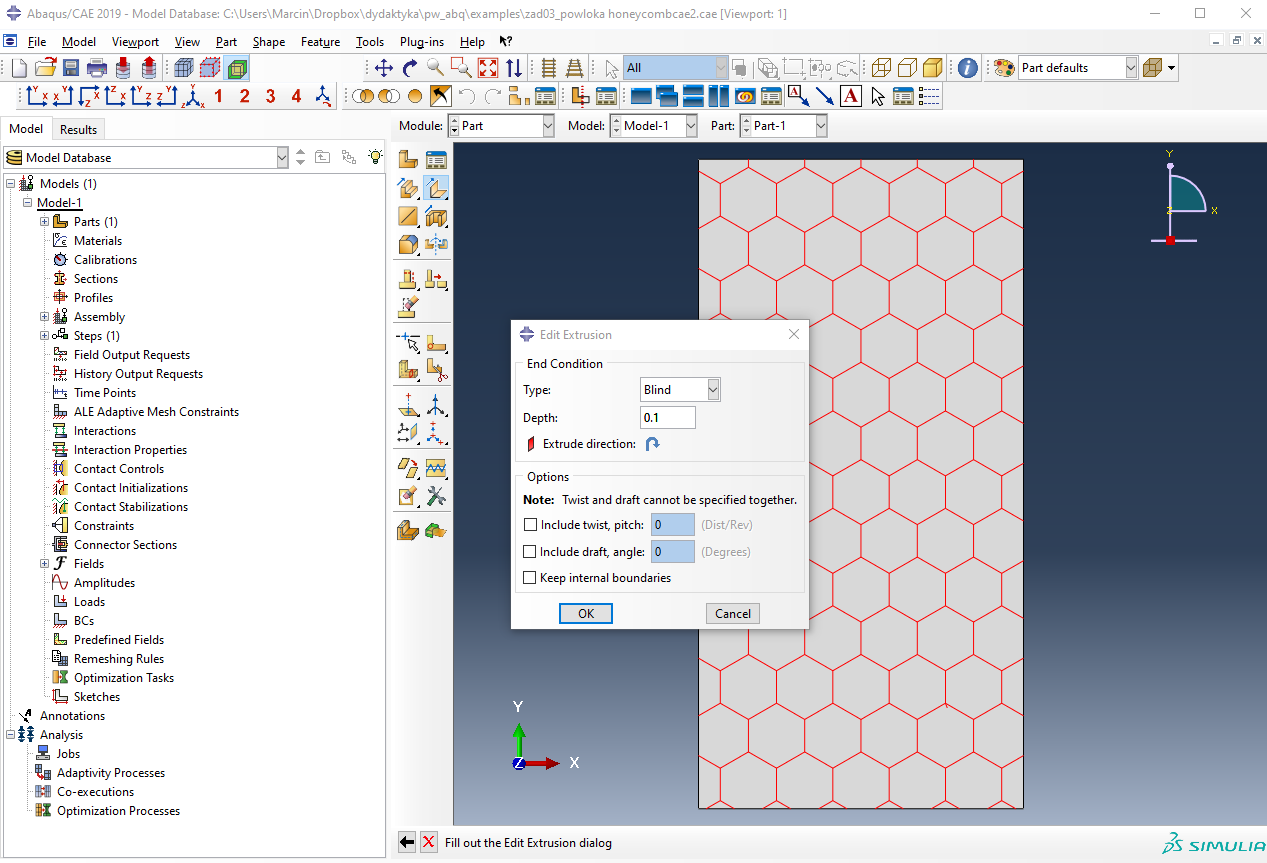The height and width of the screenshot is (863, 1267).
Task: Enable Include draft, angle checkbox
Action: coord(530,552)
